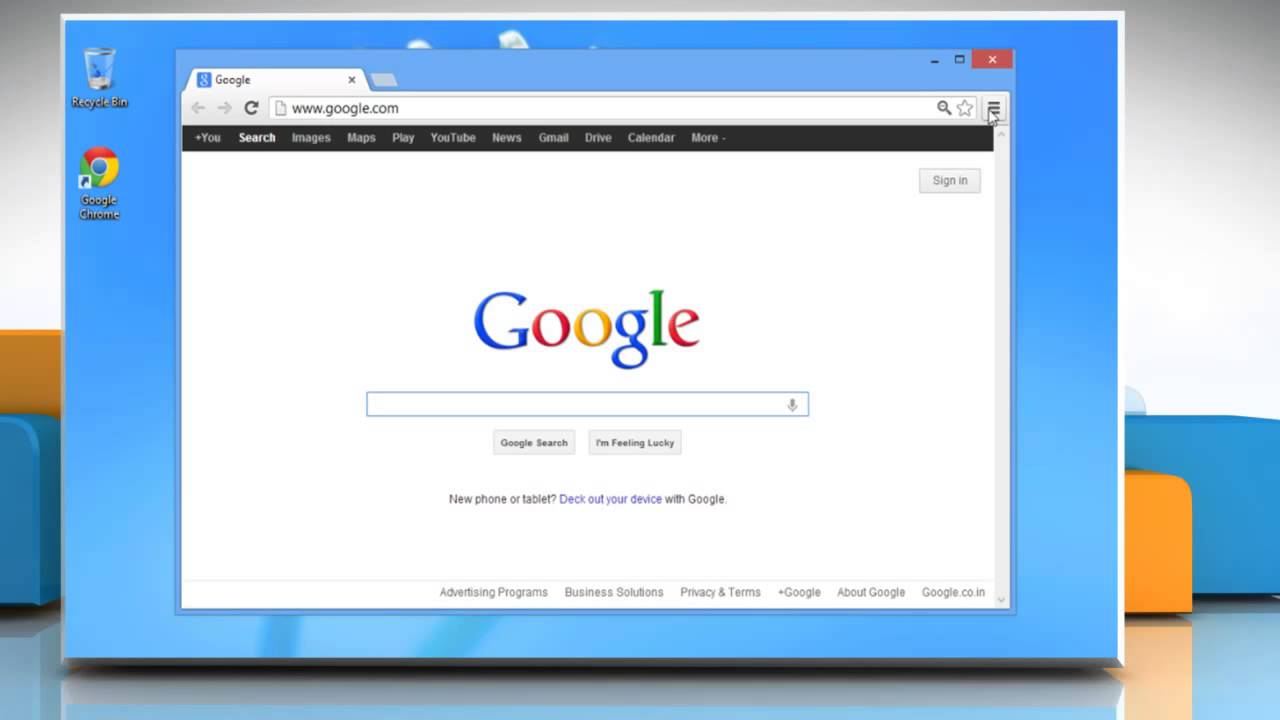Open YouTube from Google bar
This screenshot has width=1280, height=720.
[453, 138]
